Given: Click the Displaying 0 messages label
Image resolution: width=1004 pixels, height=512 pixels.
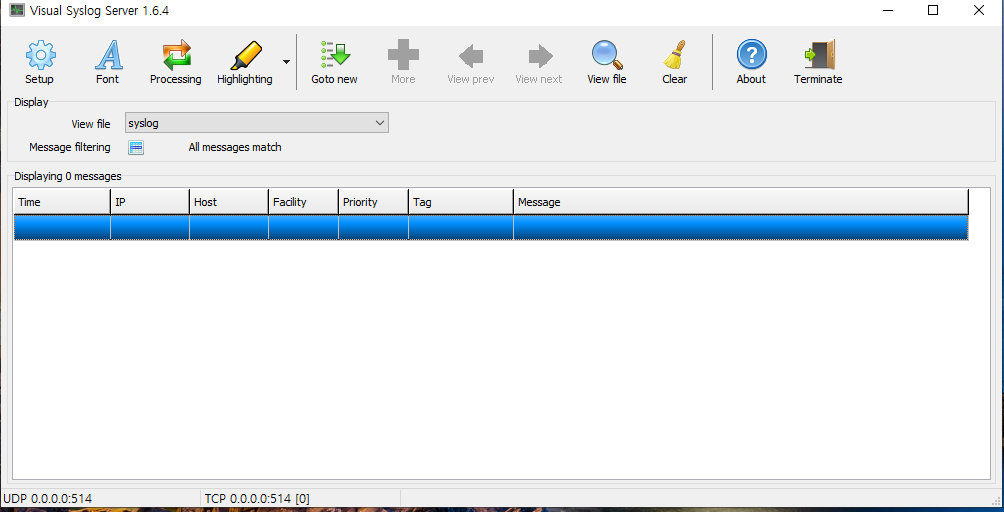Looking at the screenshot, I should 68,176.
